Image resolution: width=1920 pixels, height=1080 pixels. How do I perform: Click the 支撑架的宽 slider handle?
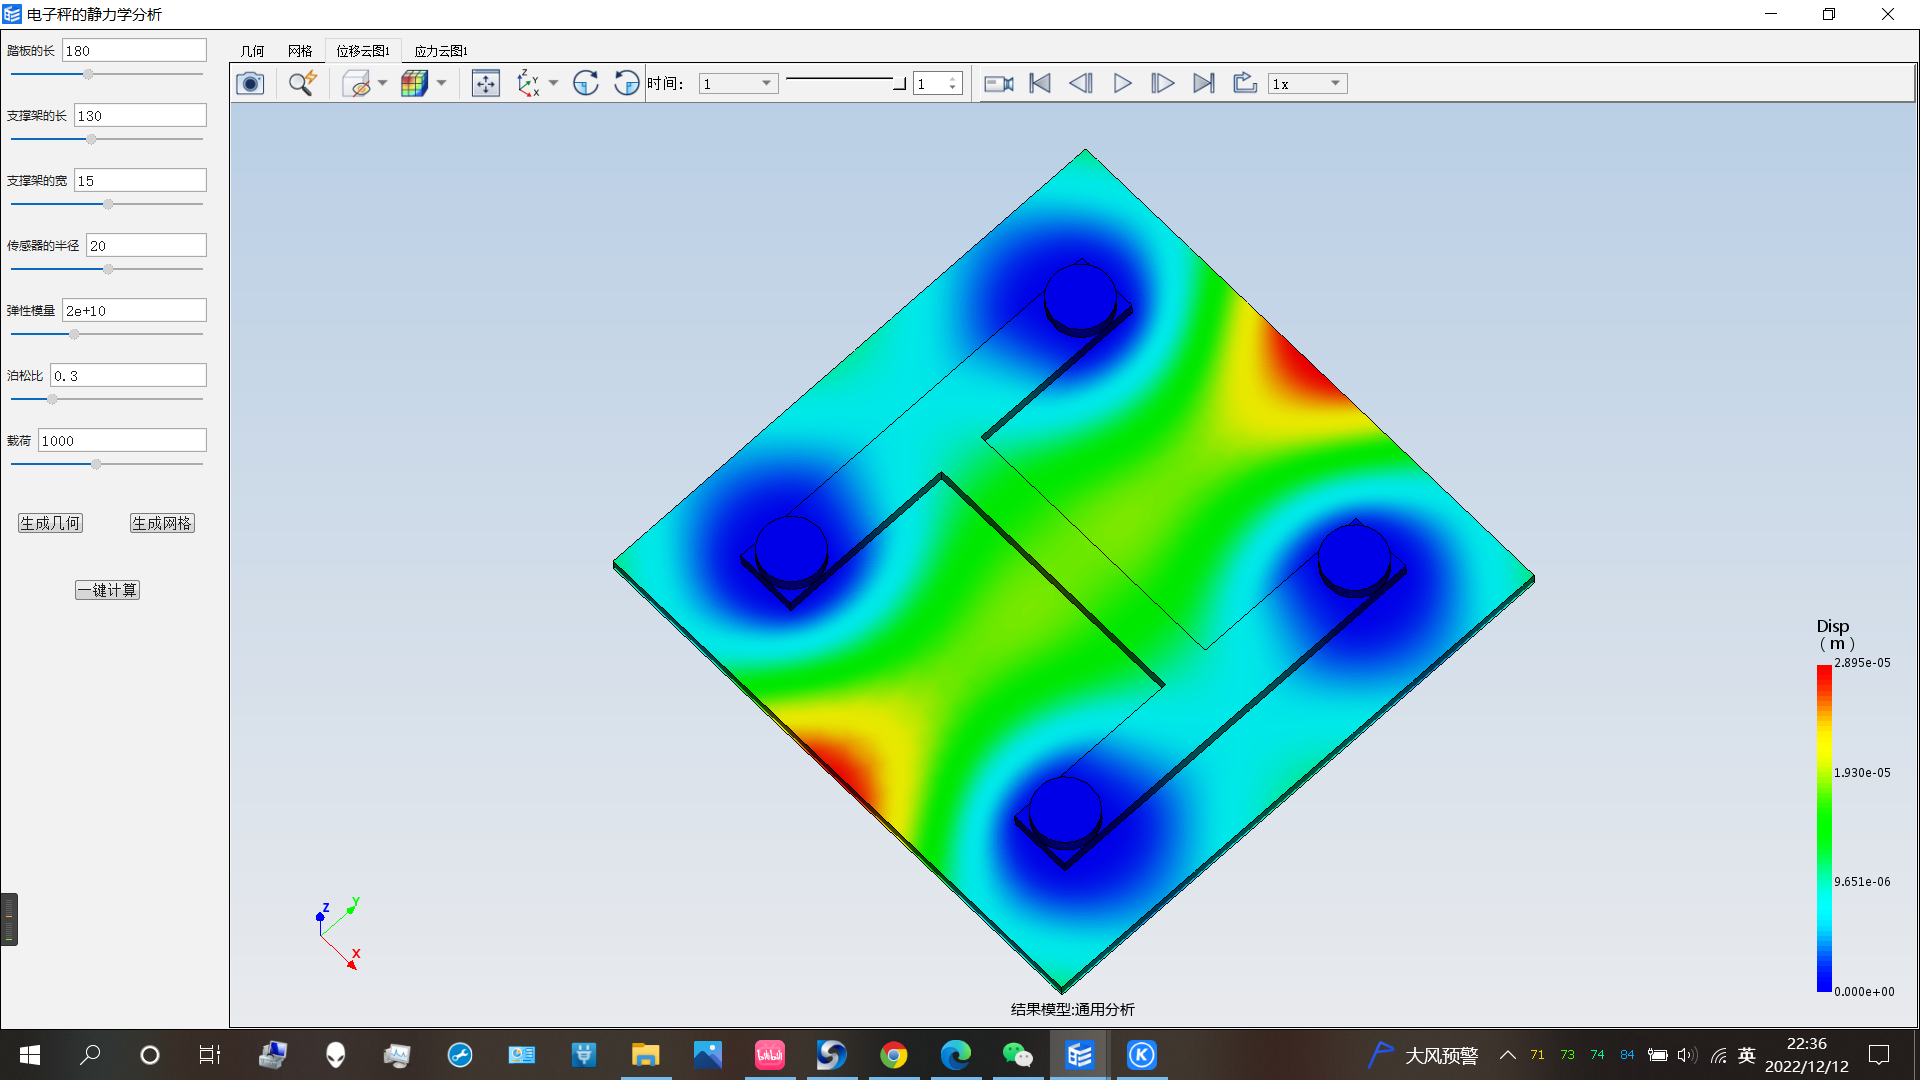108,204
